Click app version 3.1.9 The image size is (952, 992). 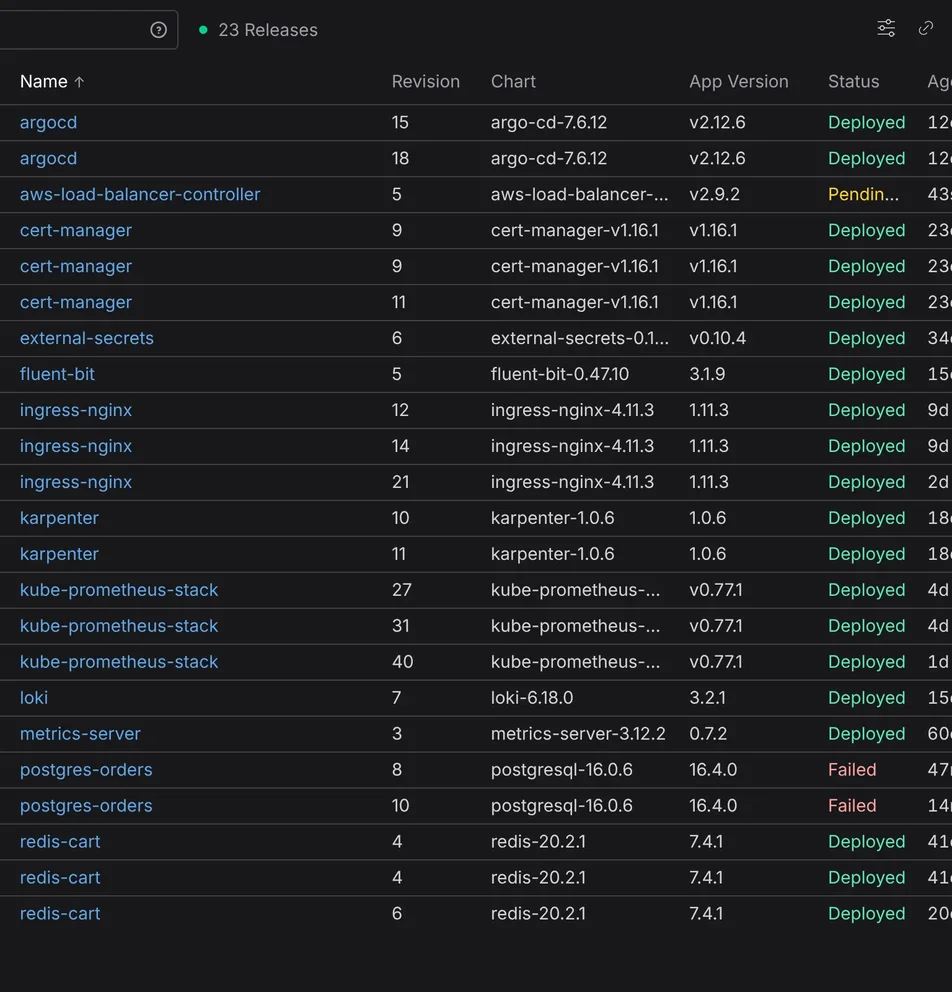click(707, 374)
